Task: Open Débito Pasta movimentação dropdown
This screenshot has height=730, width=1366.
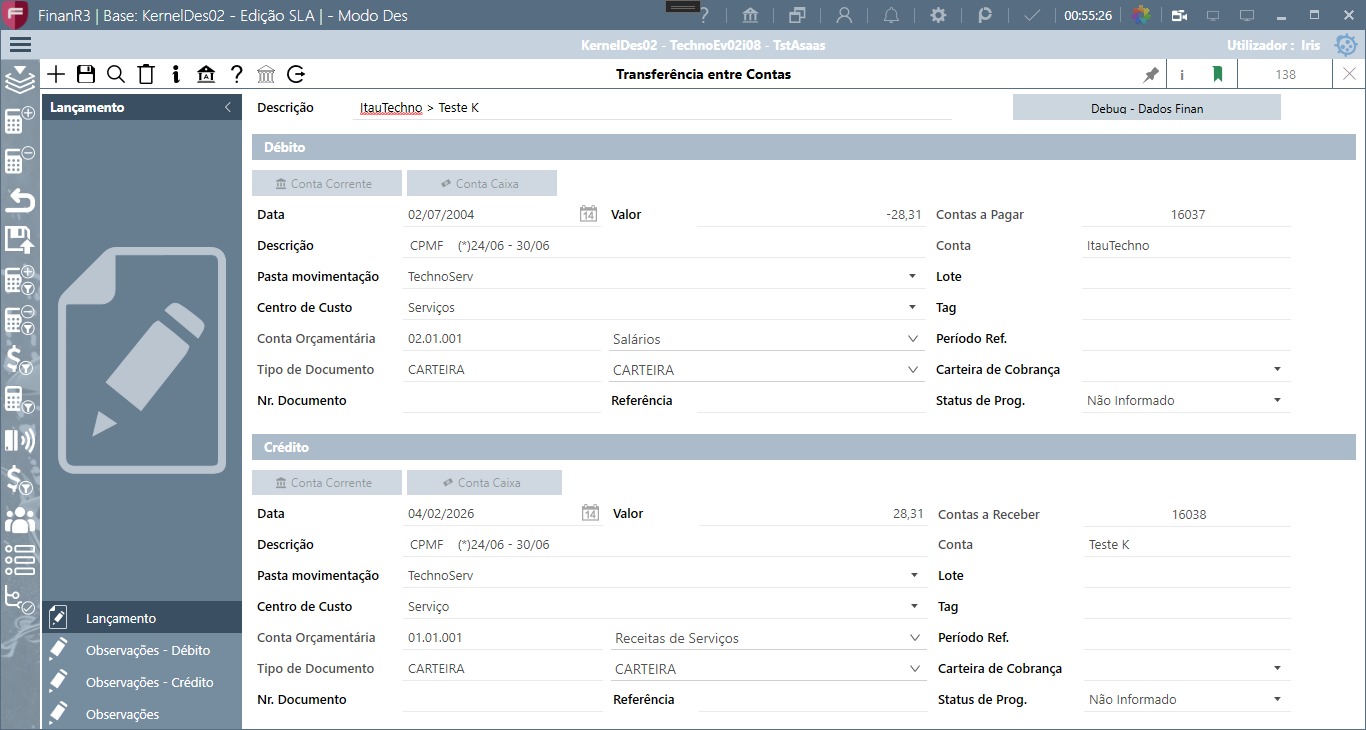Action: [912, 276]
